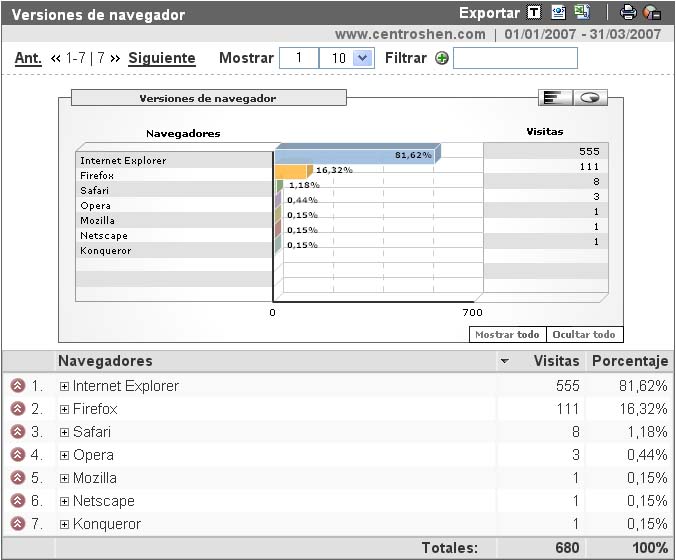Add a filter with green plus icon
This screenshot has height=560, width=676.
coord(441,58)
